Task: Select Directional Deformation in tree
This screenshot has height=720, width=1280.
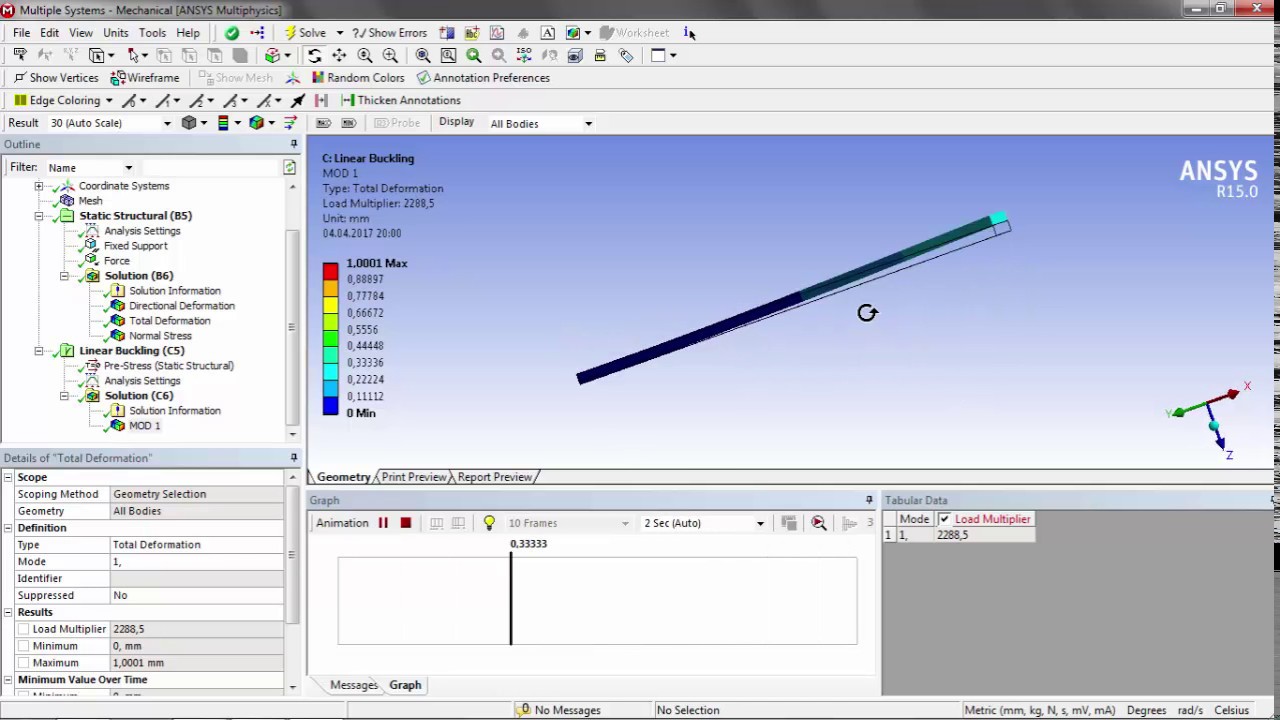Action: coord(181,306)
